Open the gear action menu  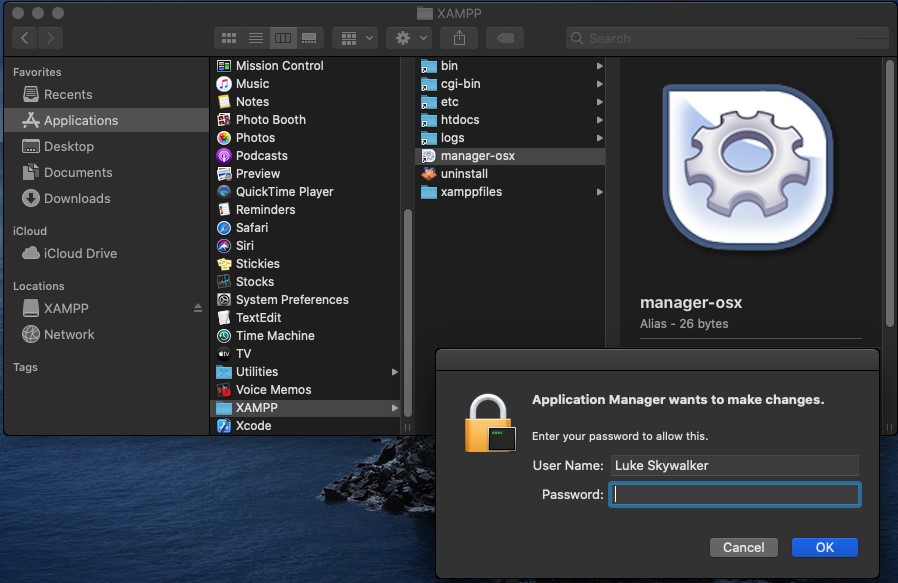(x=409, y=38)
